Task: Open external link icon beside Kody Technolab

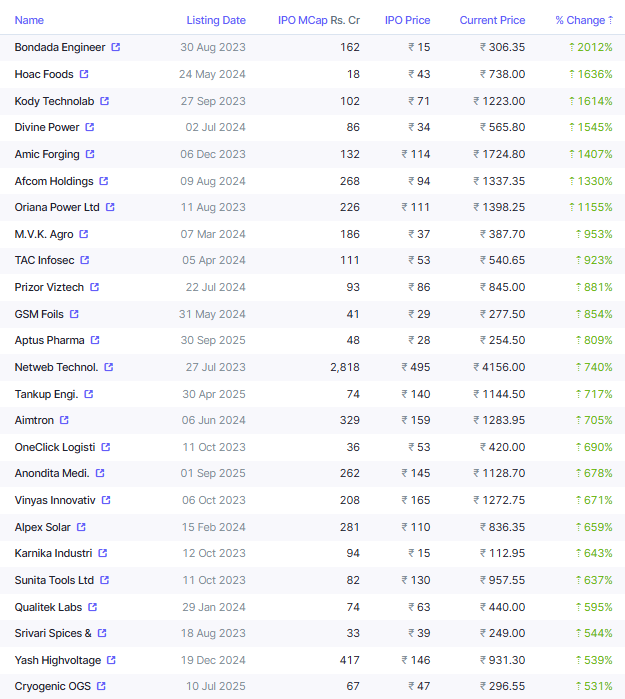Action: [104, 101]
